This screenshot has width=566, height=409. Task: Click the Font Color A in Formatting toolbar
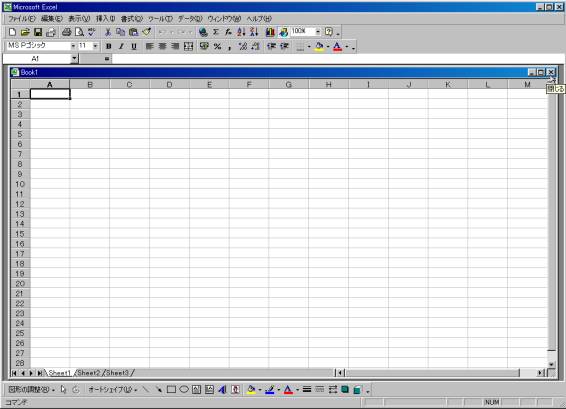pyautogui.click(x=338, y=46)
